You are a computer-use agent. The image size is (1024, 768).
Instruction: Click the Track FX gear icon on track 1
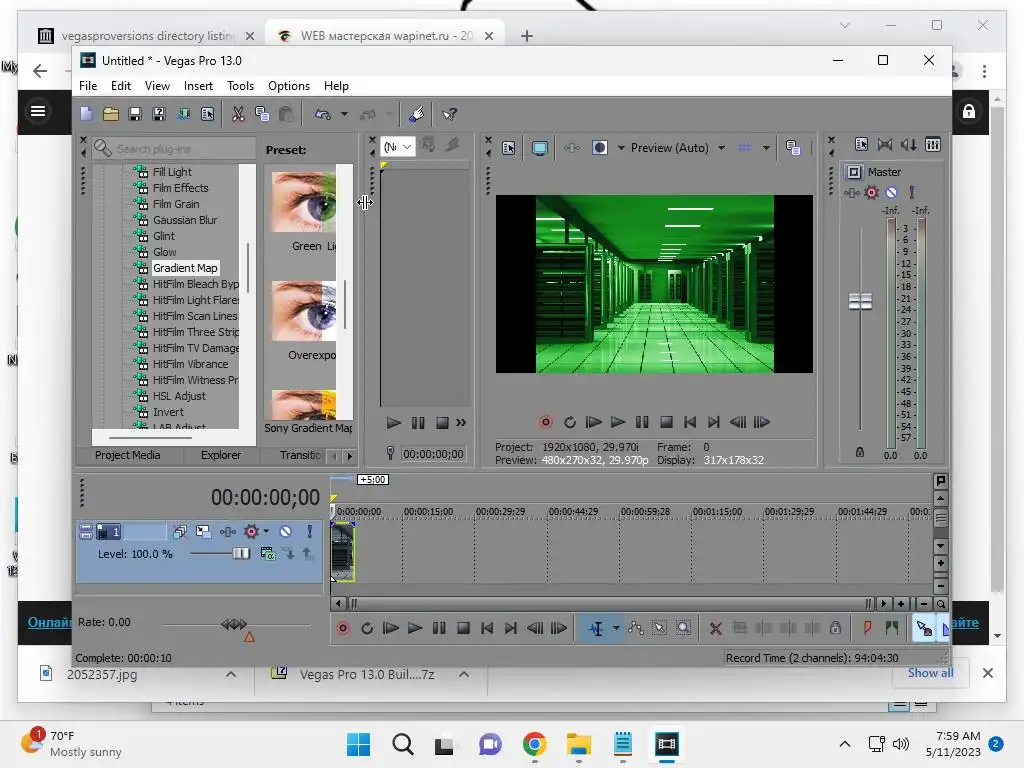[x=251, y=532]
